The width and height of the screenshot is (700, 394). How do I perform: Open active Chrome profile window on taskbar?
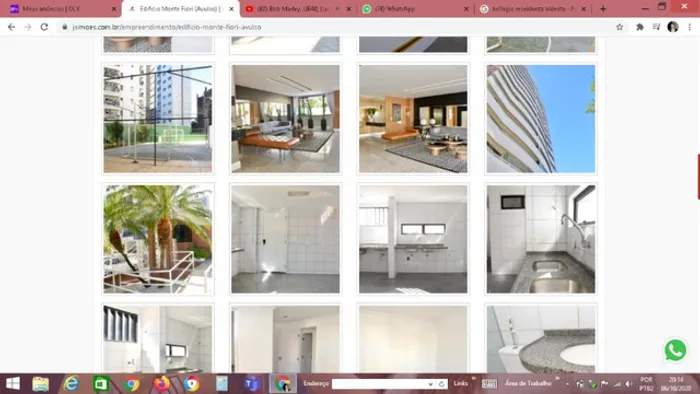click(283, 384)
